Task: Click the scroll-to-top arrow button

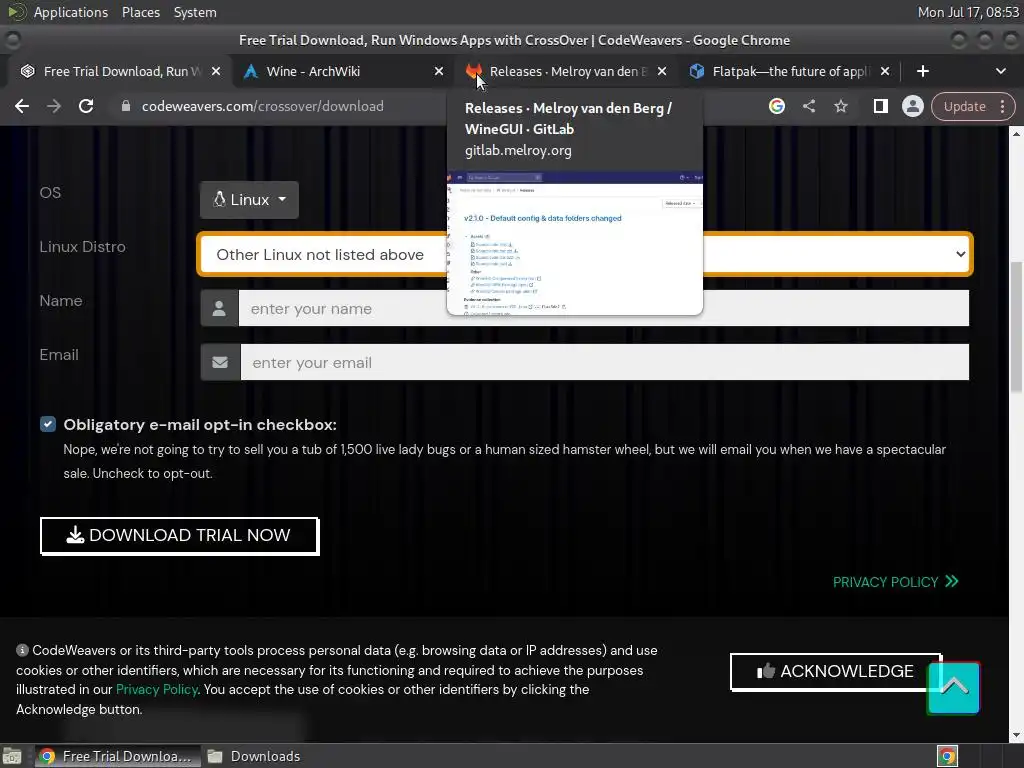Action: 953,688
